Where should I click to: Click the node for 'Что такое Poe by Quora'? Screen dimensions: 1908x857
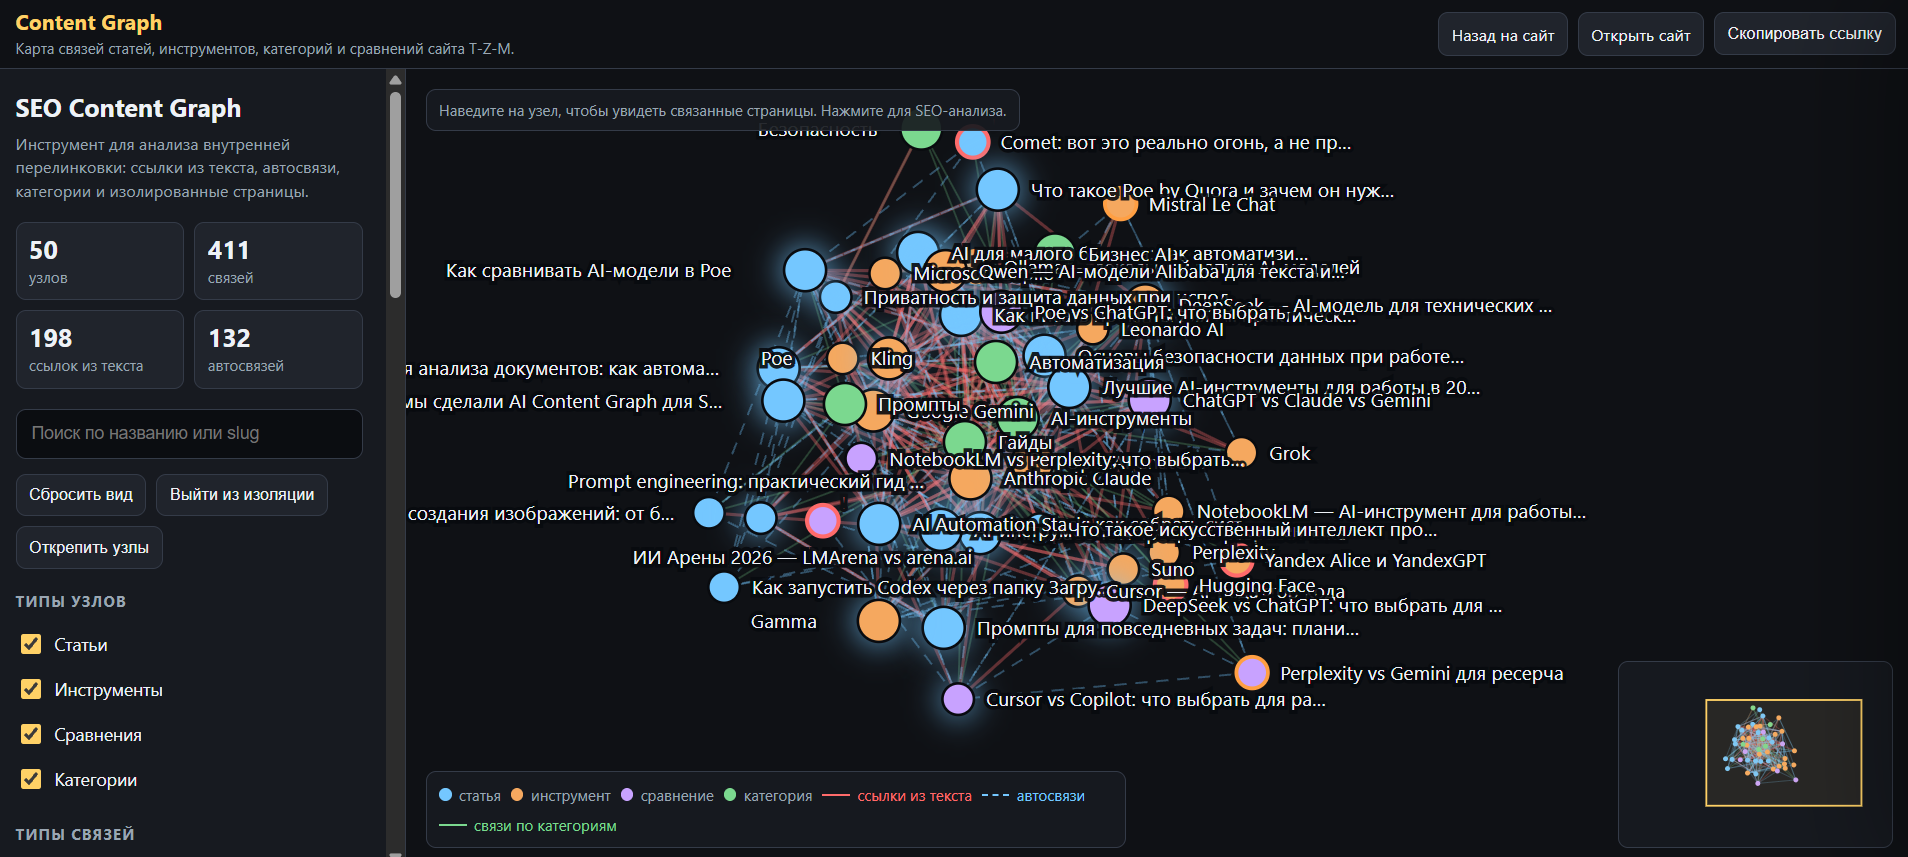point(997,190)
